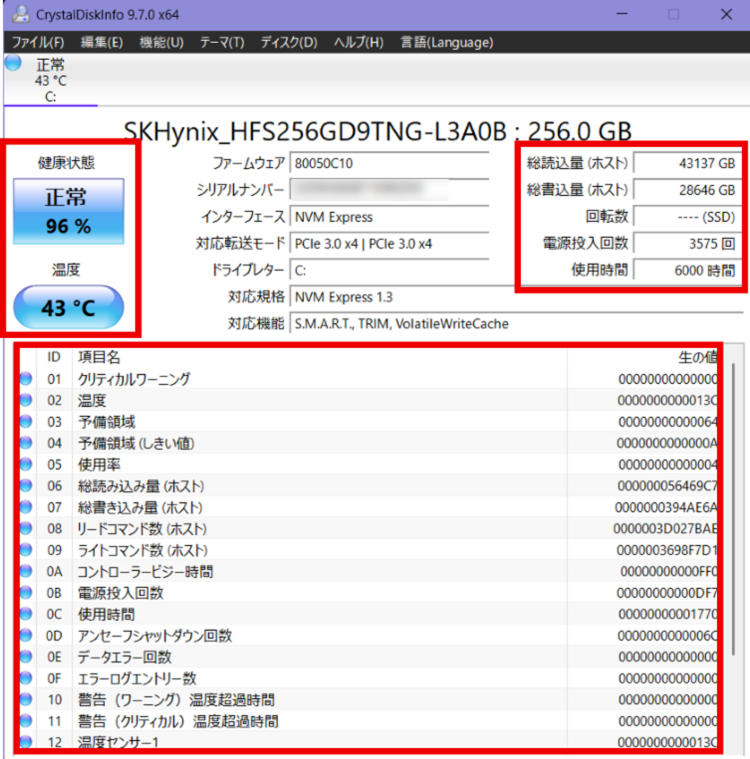Screen dimensions: 750x759
Task: Click status orb for 警告（ワーニング）温度超過時間 row
Action: point(26,699)
